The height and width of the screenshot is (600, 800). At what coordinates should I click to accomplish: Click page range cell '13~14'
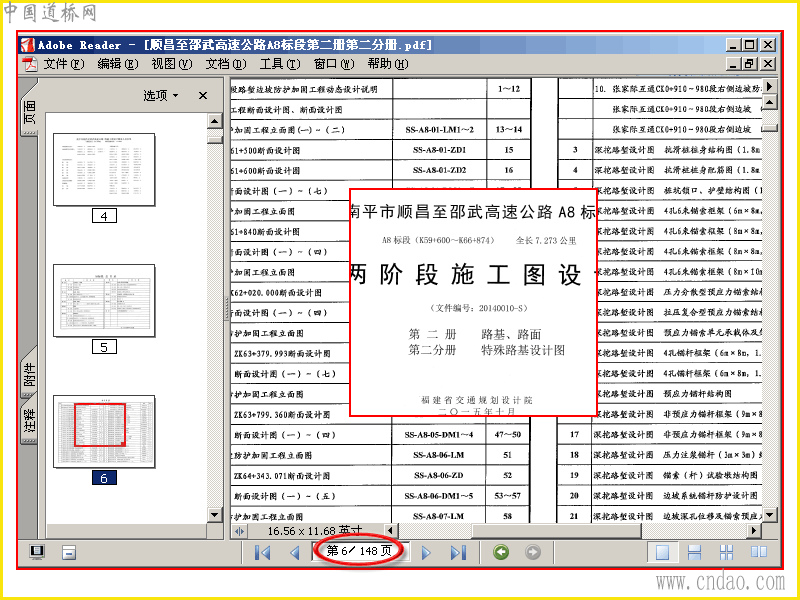[508, 130]
